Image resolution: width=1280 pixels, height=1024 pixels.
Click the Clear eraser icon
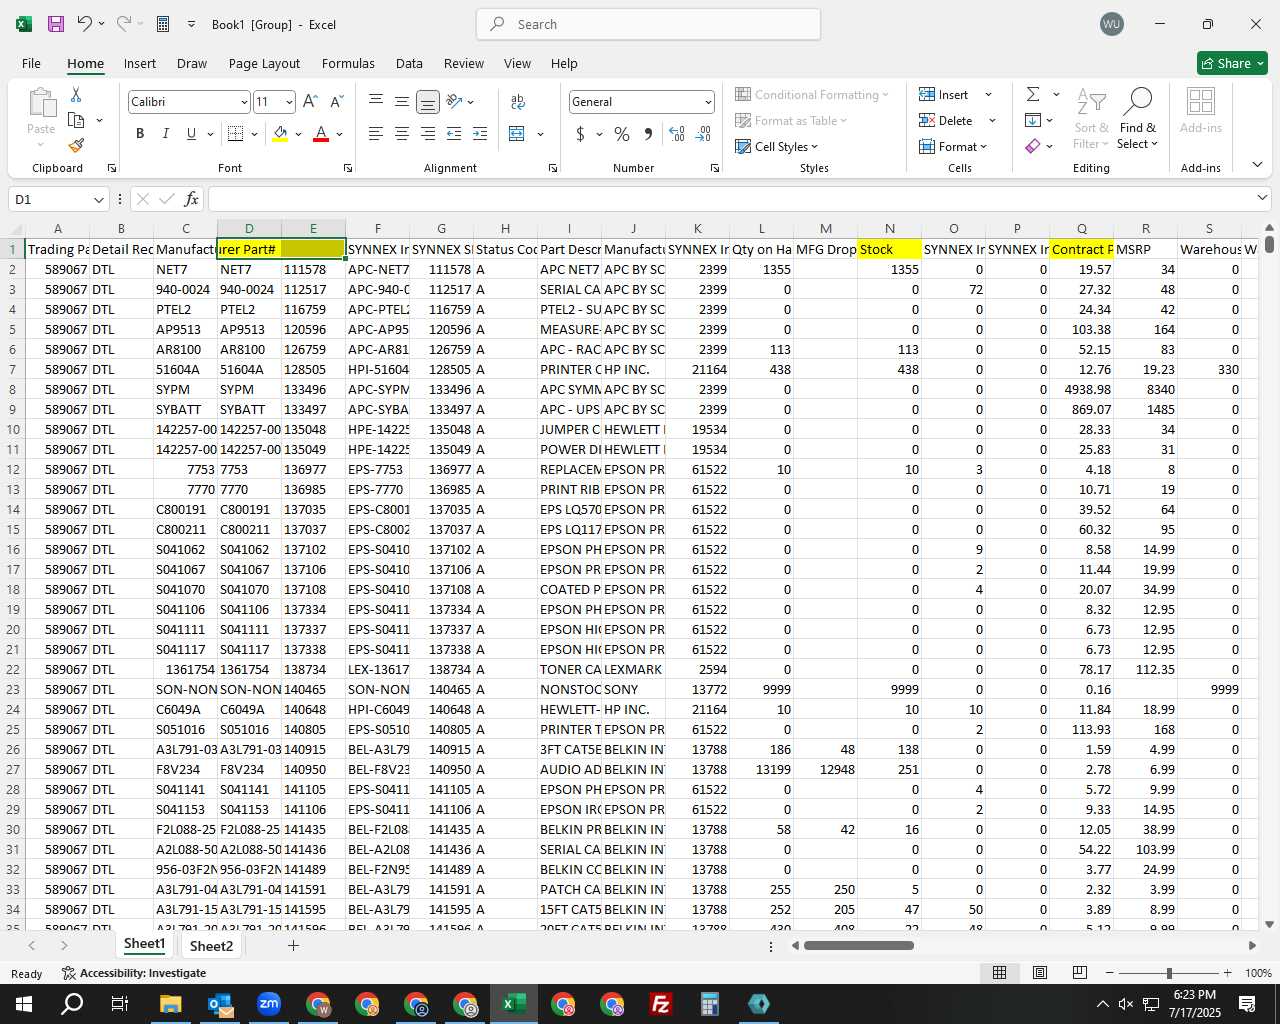tap(1033, 146)
